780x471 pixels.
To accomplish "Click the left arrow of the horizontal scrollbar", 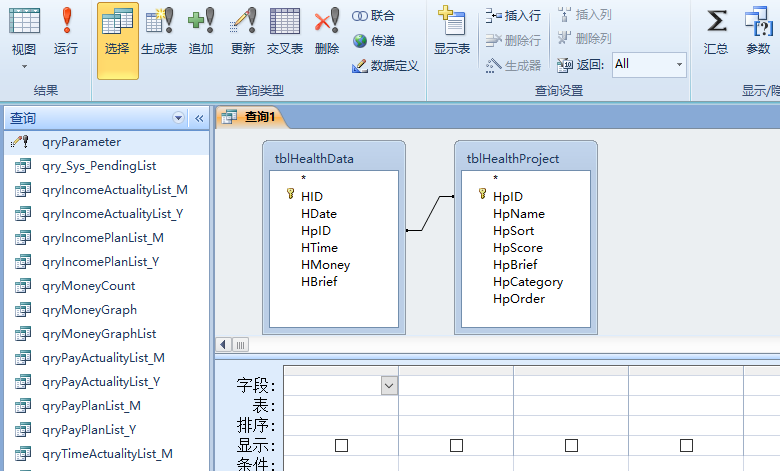I will click(x=223, y=344).
